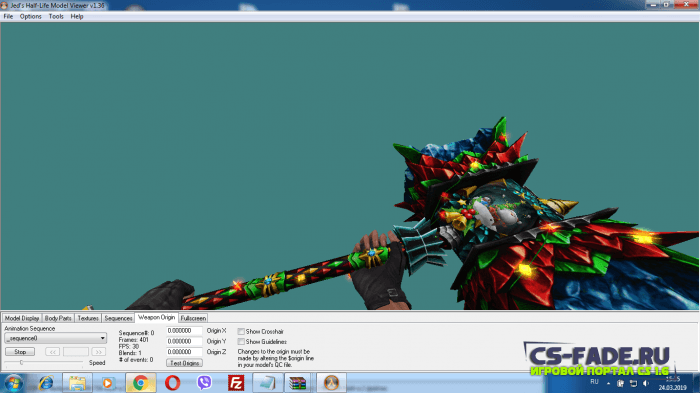Open Windows Start menu orb
The height and width of the screenshot is (393, 700).
tap(12, 383)
